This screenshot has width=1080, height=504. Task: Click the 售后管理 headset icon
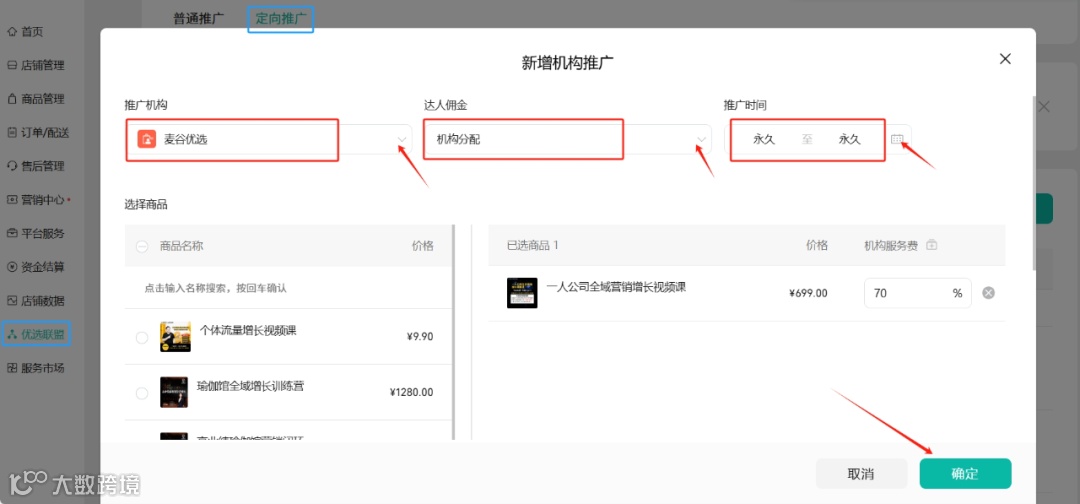click(12, 166)
